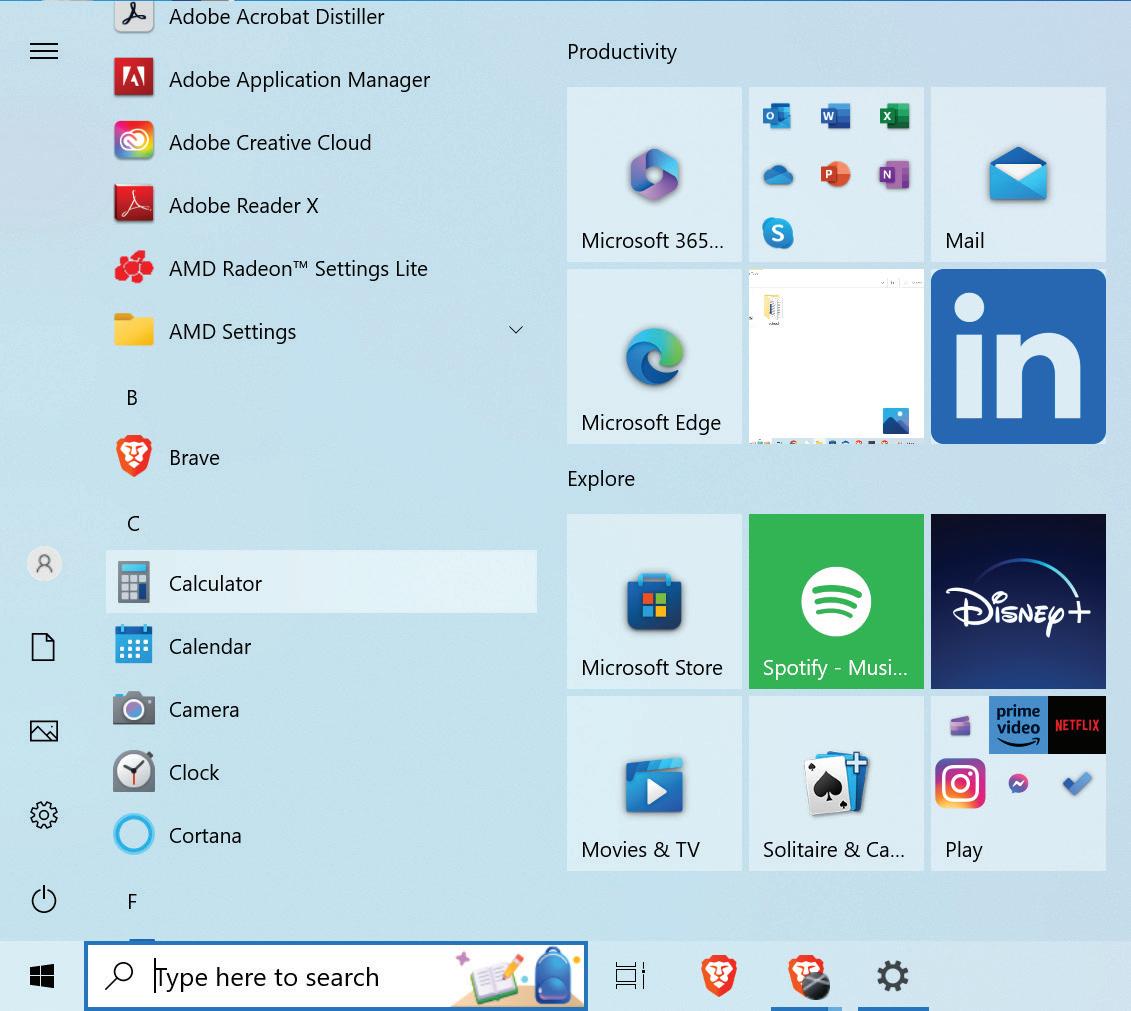The image size is (1131, 1011).
Task: Open the Documents shortcut in the sidebar
Action: (43, 647)
